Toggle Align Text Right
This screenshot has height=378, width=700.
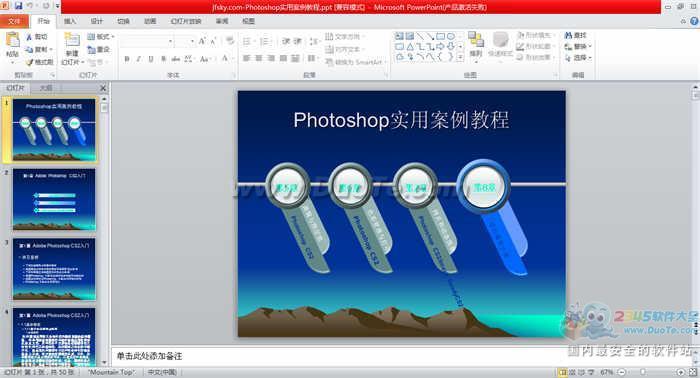point(271,58)
